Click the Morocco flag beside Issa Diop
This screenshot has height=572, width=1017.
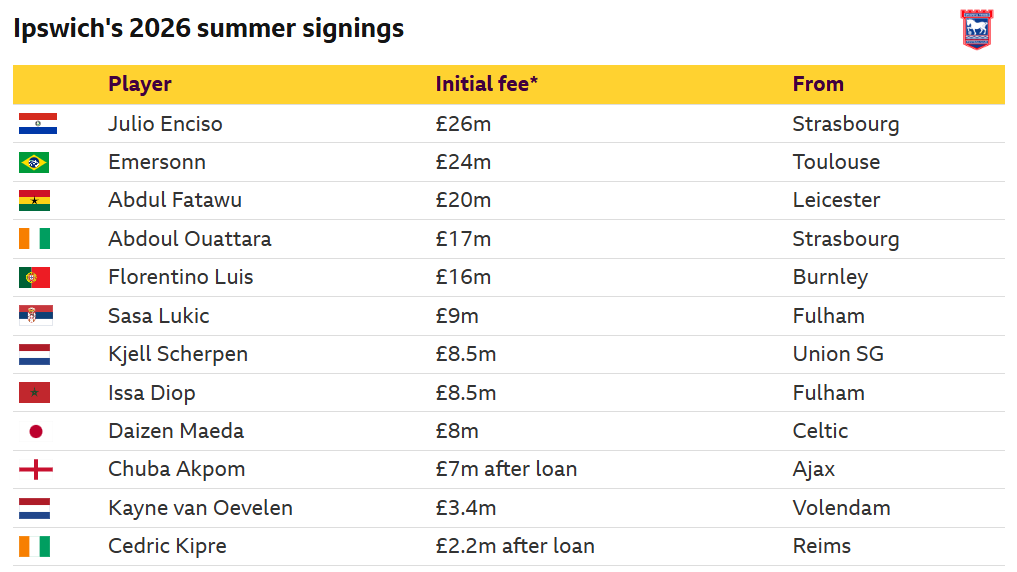(34, 392)
